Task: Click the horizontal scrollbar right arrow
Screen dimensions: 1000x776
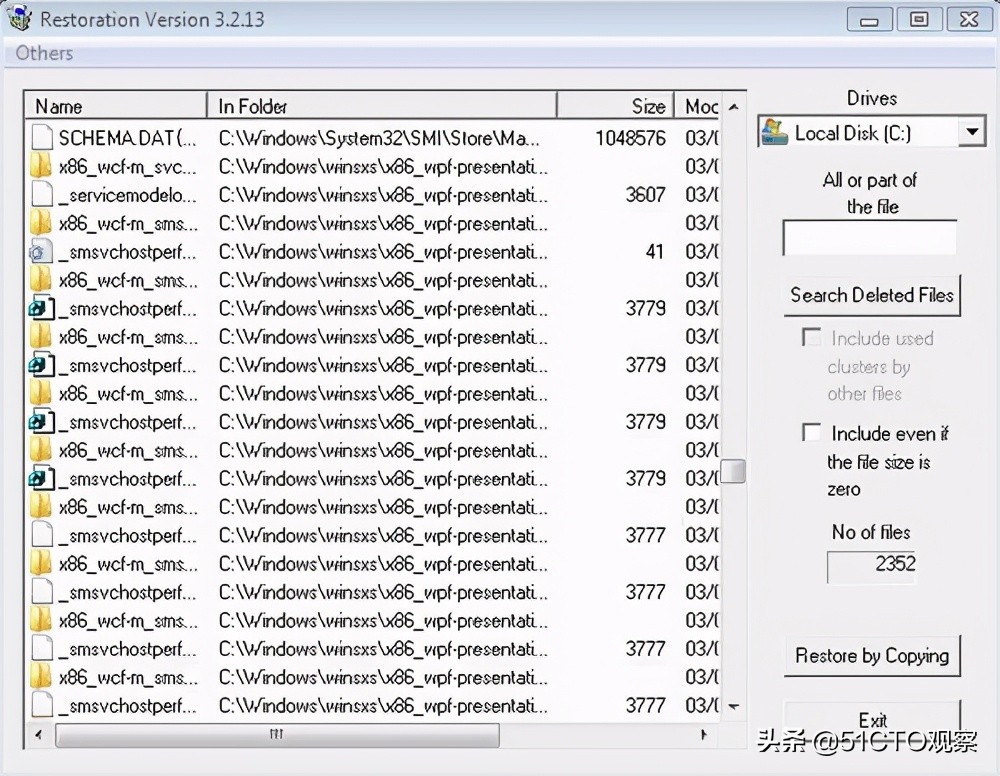Action: 703,735
